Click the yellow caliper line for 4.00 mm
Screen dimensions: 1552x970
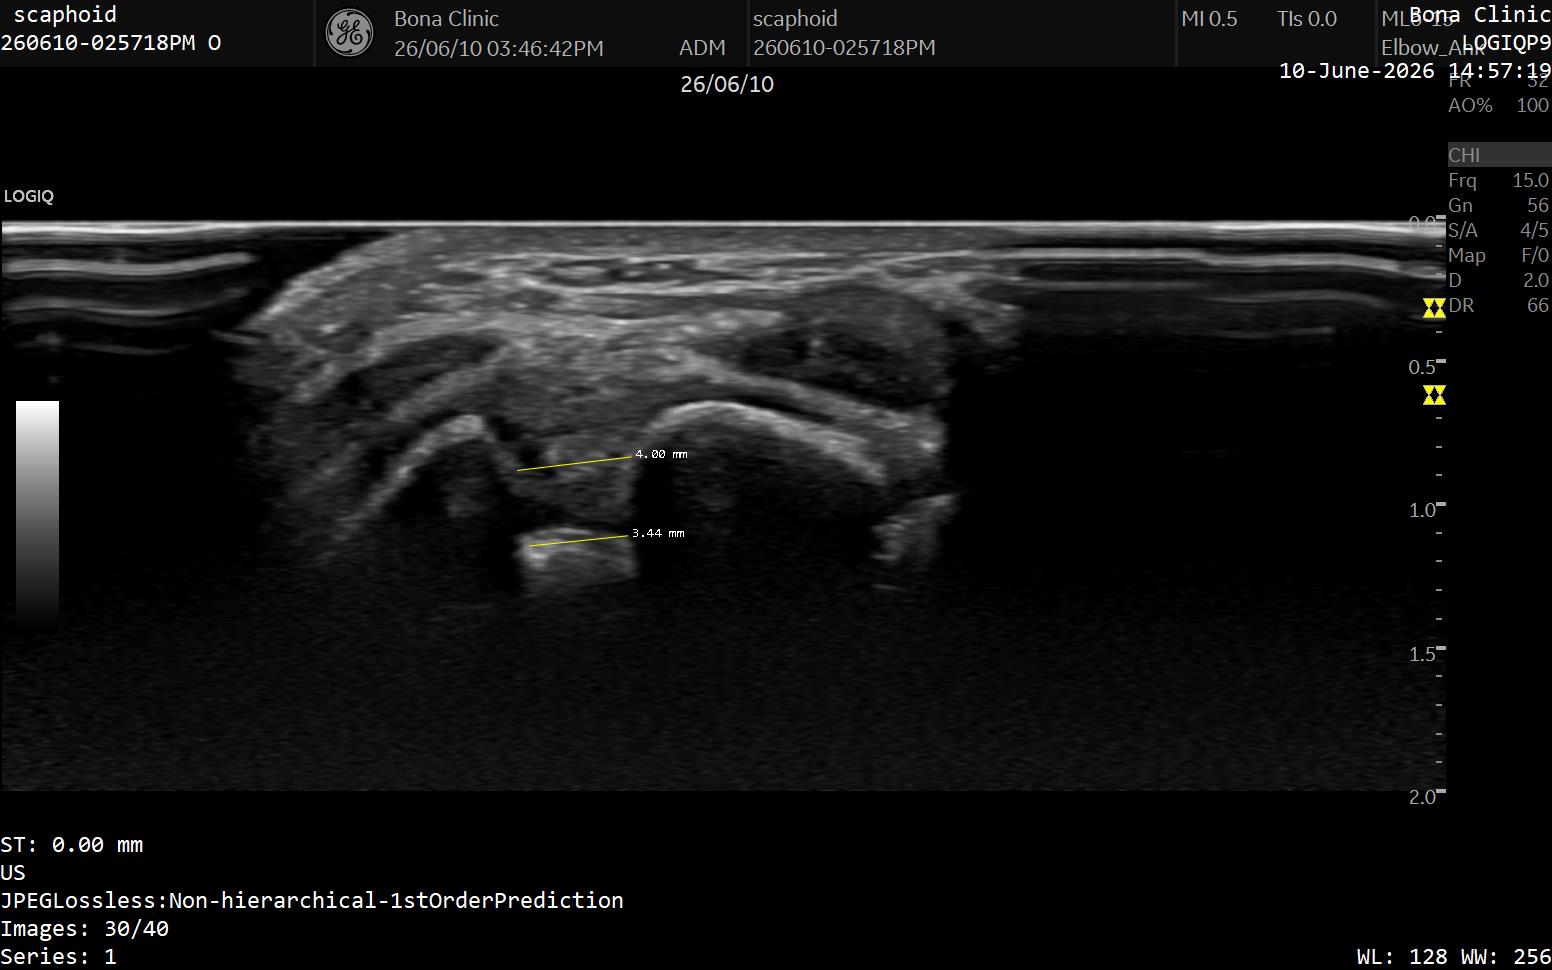[x=575, y=463]
